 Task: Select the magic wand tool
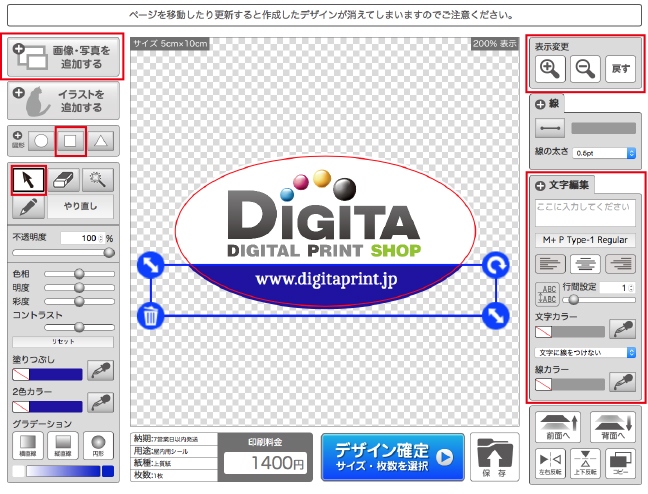[x=98, y=180]
